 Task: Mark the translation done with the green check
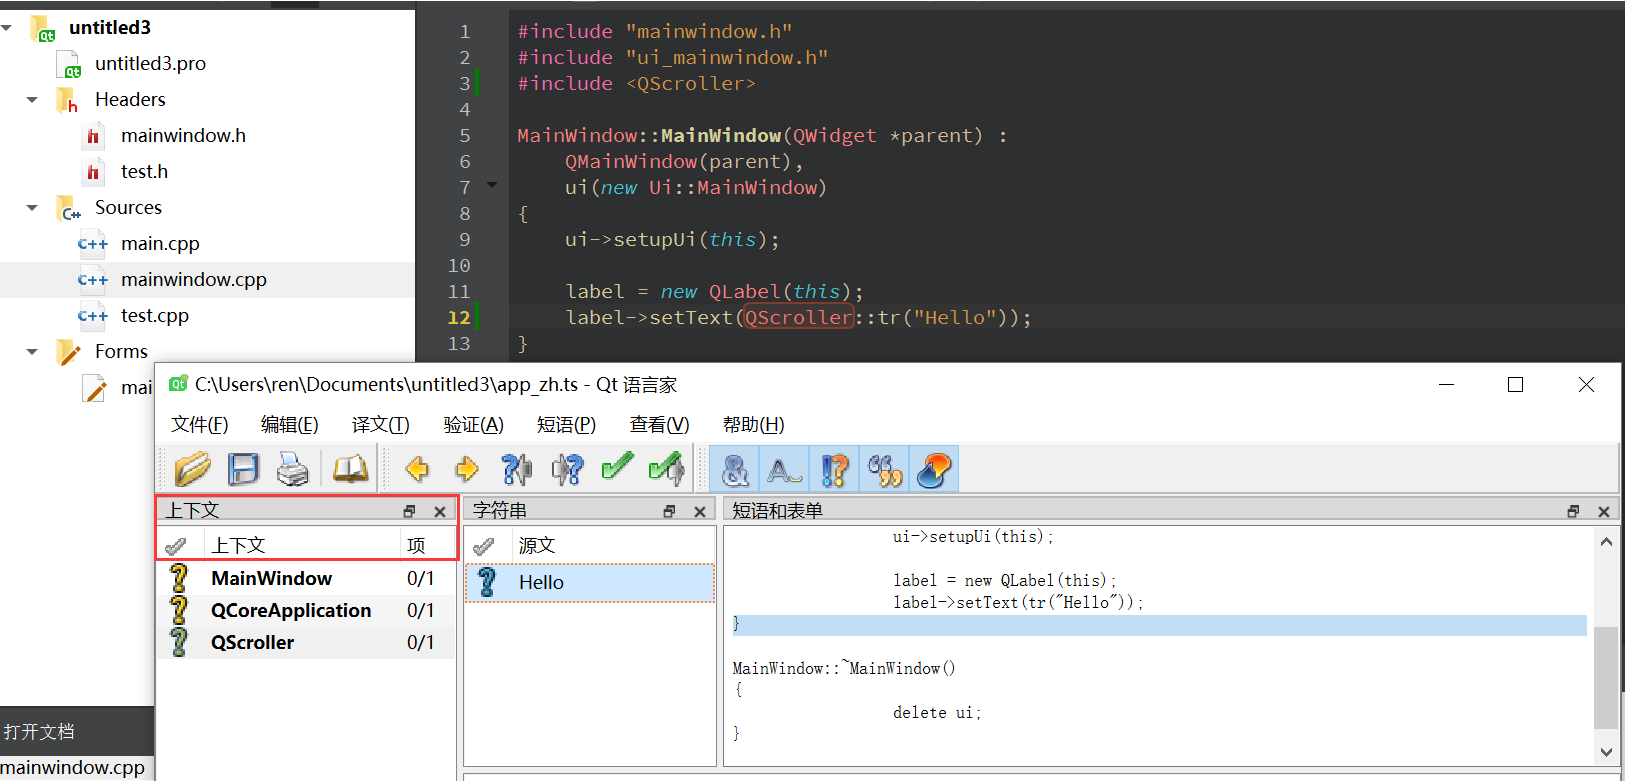pyautogui.click(x=617, y=467)
